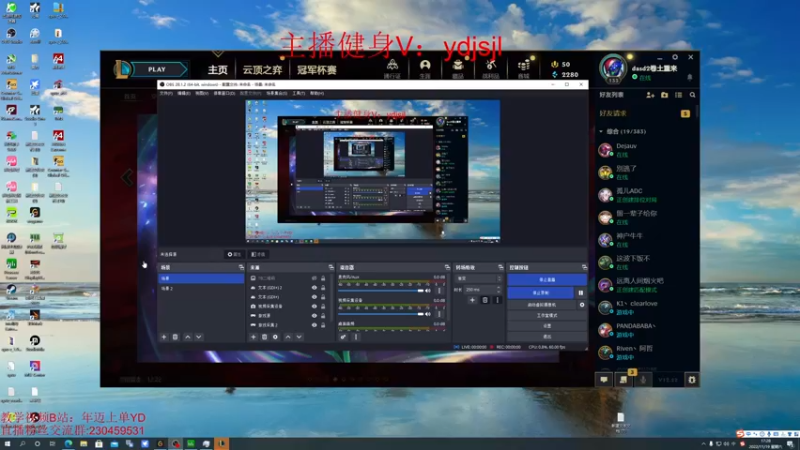The image size is (800, 450).
Task: Remove the selected source with the trash icon
Action: pyautogui.click(x=264, y=337)
